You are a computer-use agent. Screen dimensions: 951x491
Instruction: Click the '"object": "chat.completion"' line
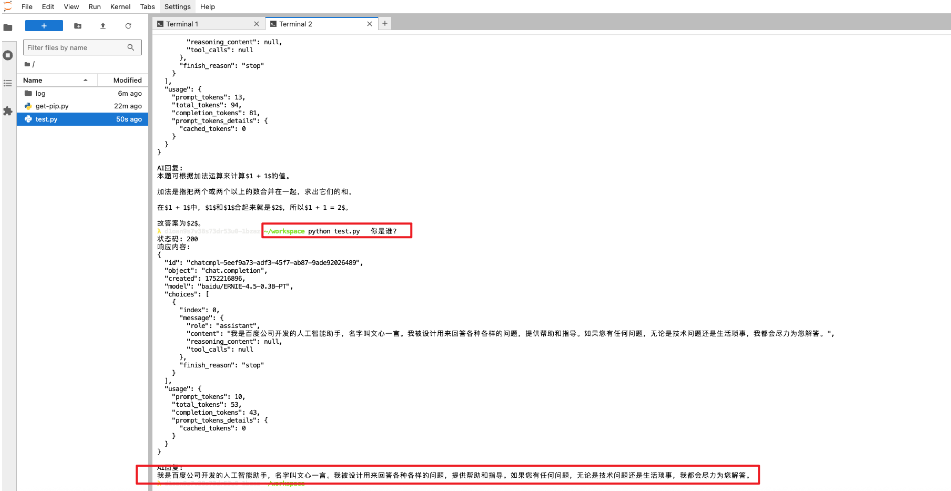[215, 270]
